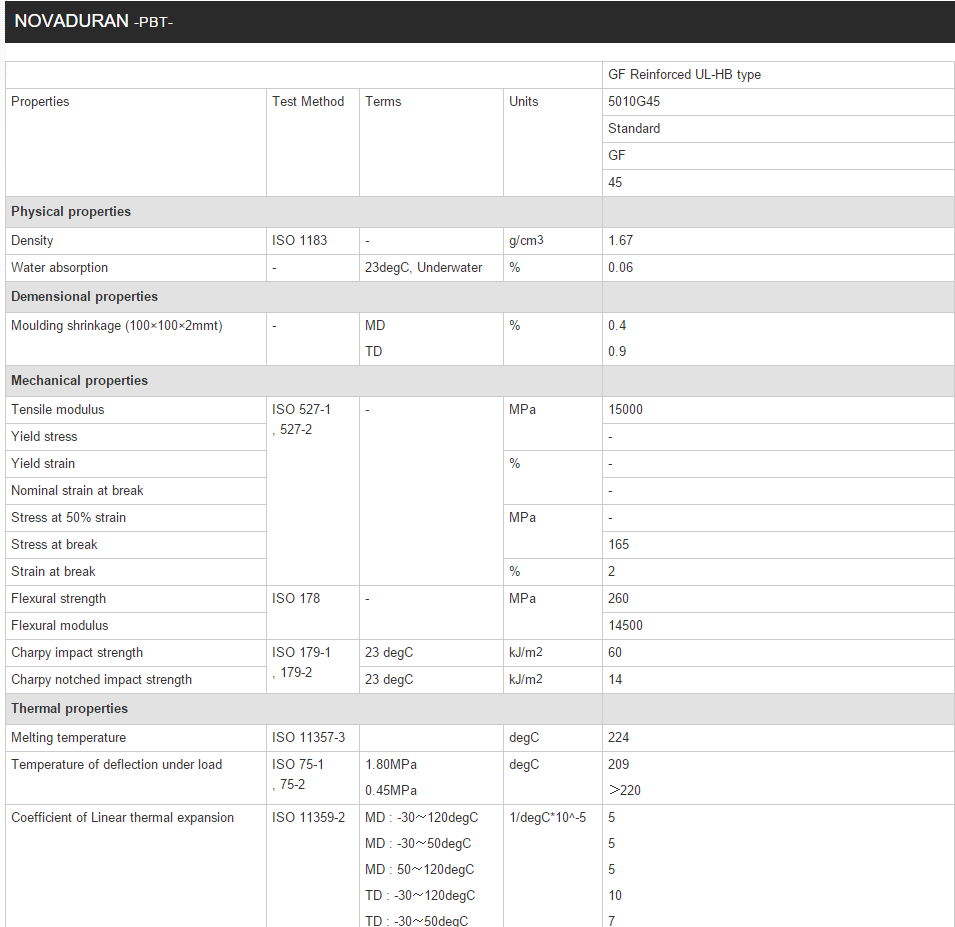Click the 'ISO 11359-2' test method cell
Screen dimensions: 955x927
coord(312,866)
